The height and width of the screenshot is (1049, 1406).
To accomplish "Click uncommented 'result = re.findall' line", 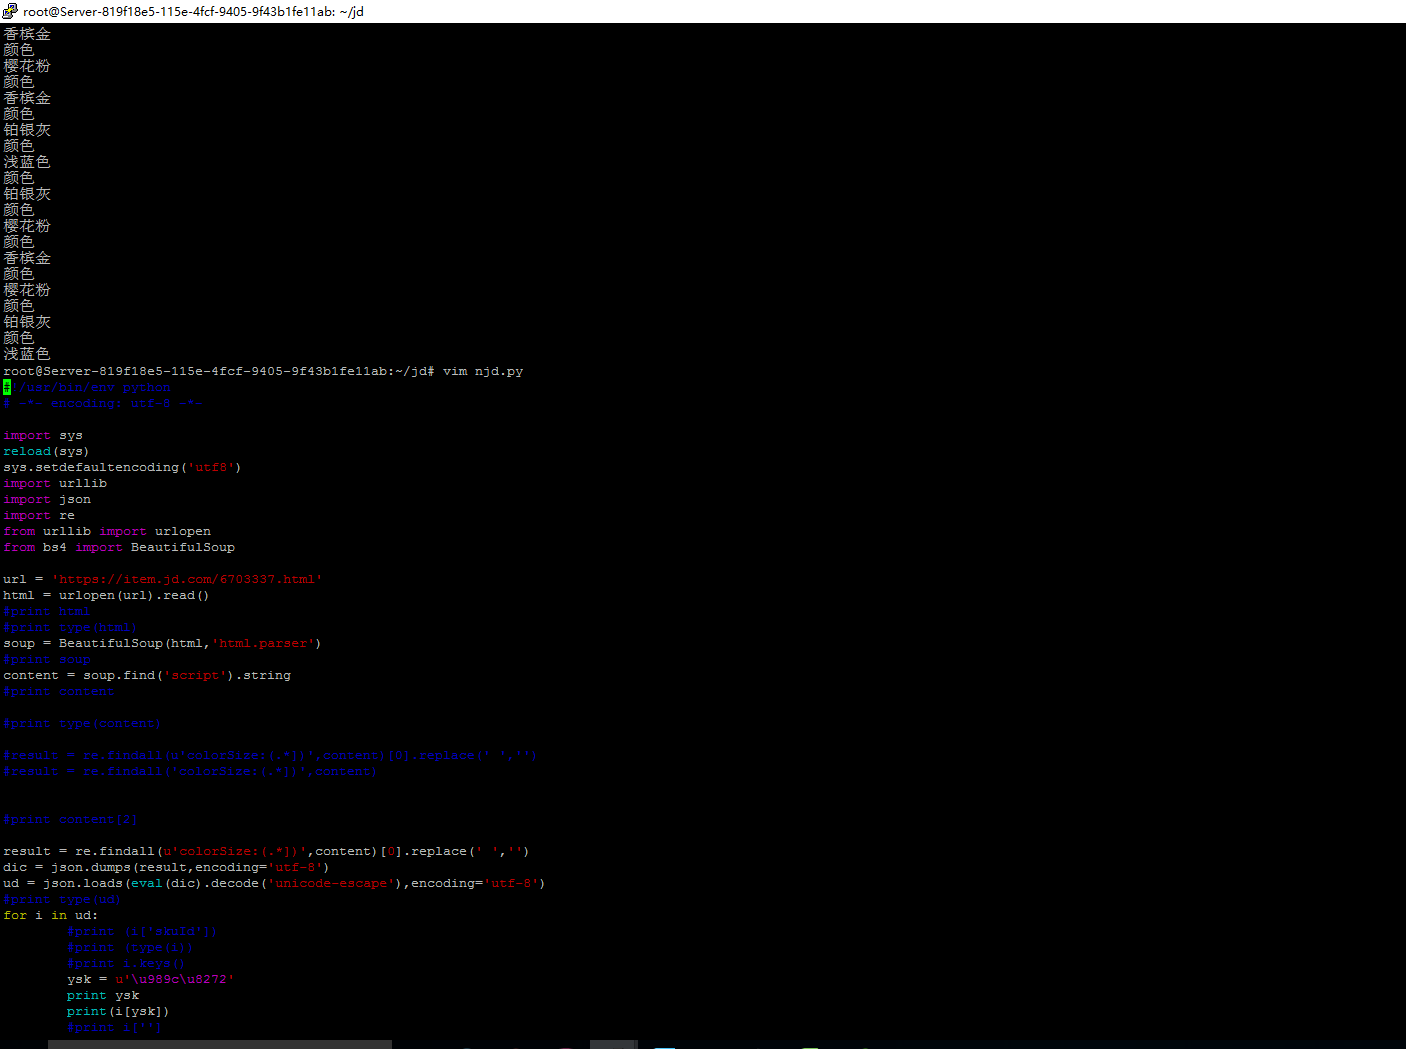I will coord(266,852).
